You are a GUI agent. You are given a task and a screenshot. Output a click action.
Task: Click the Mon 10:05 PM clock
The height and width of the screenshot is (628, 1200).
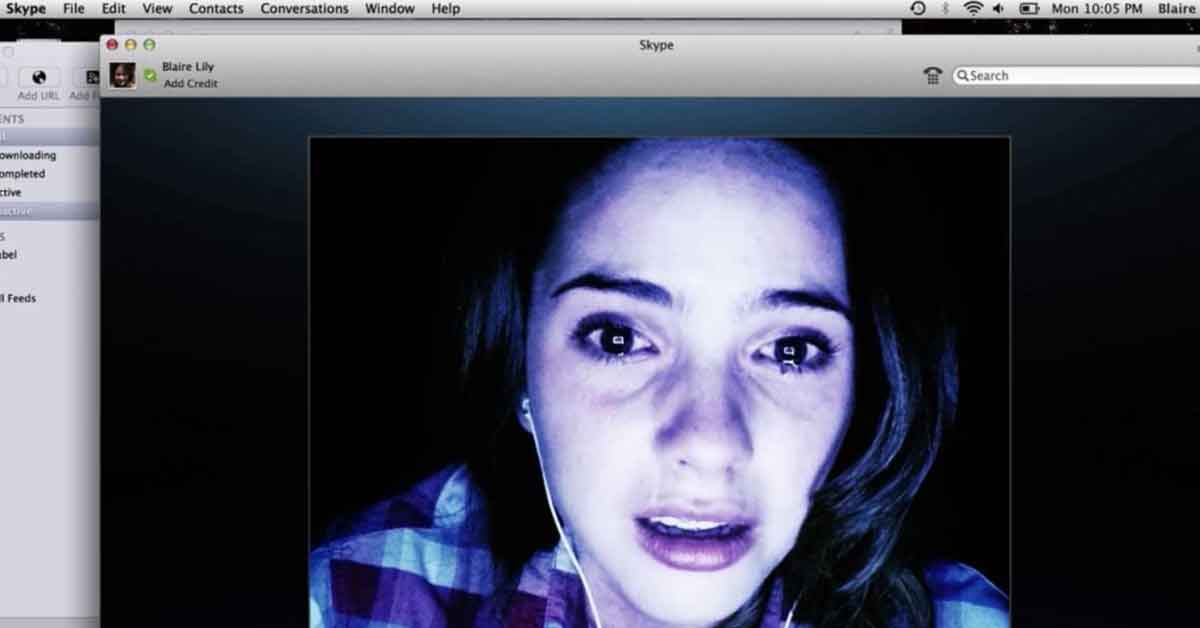[x=1096, y=8]
